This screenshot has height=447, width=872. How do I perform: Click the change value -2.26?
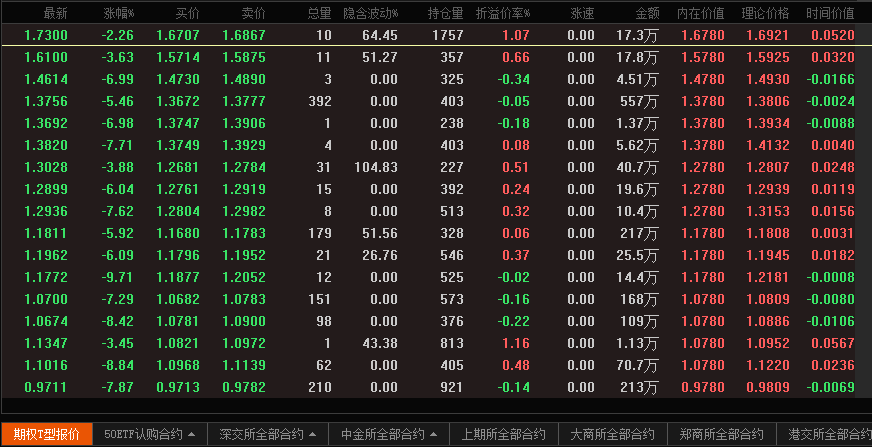point(117,35)
